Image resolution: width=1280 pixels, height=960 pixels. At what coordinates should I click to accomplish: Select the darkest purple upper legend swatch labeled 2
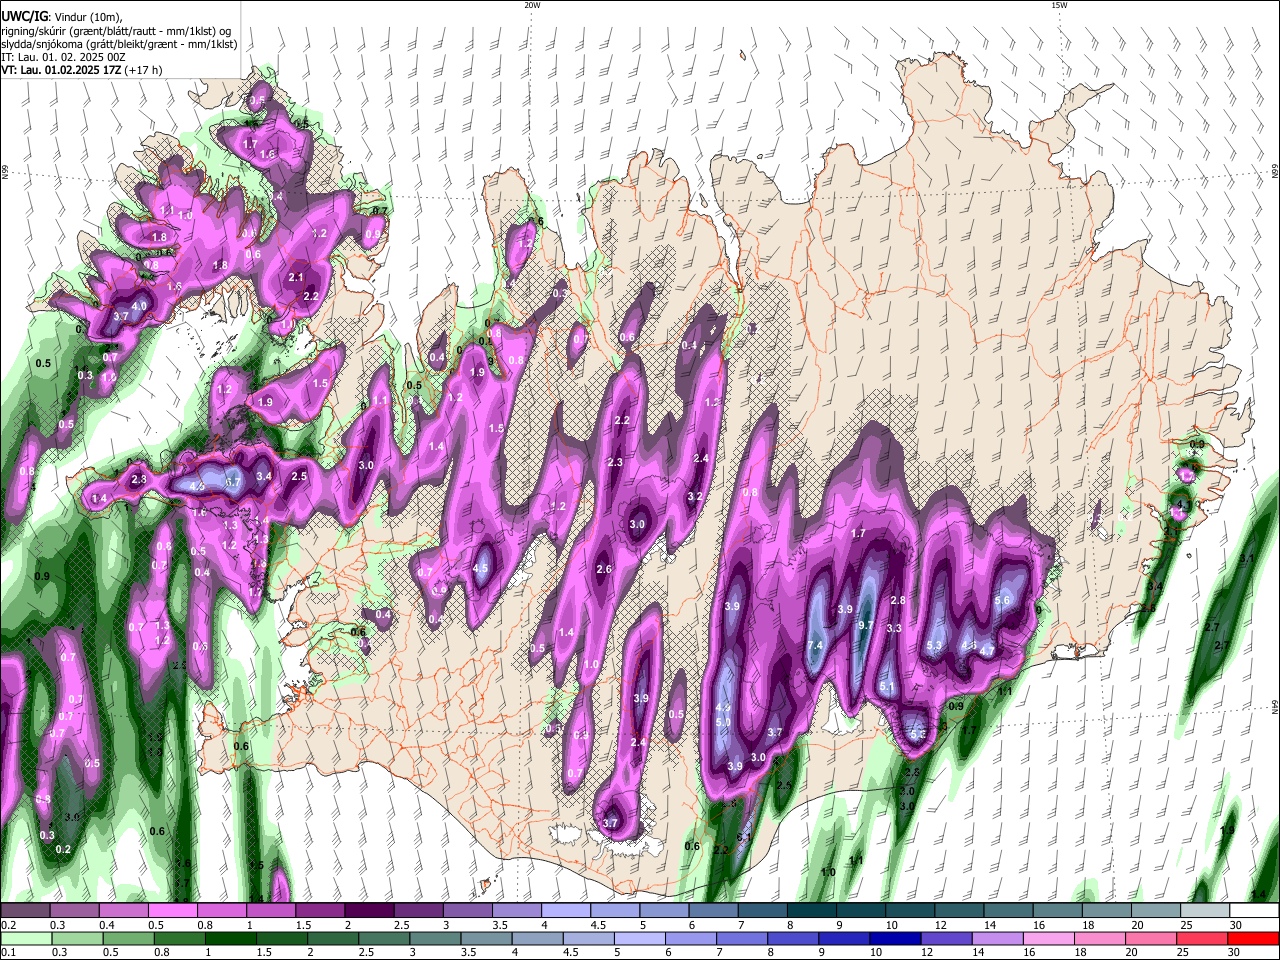click(x=369, y=911)
